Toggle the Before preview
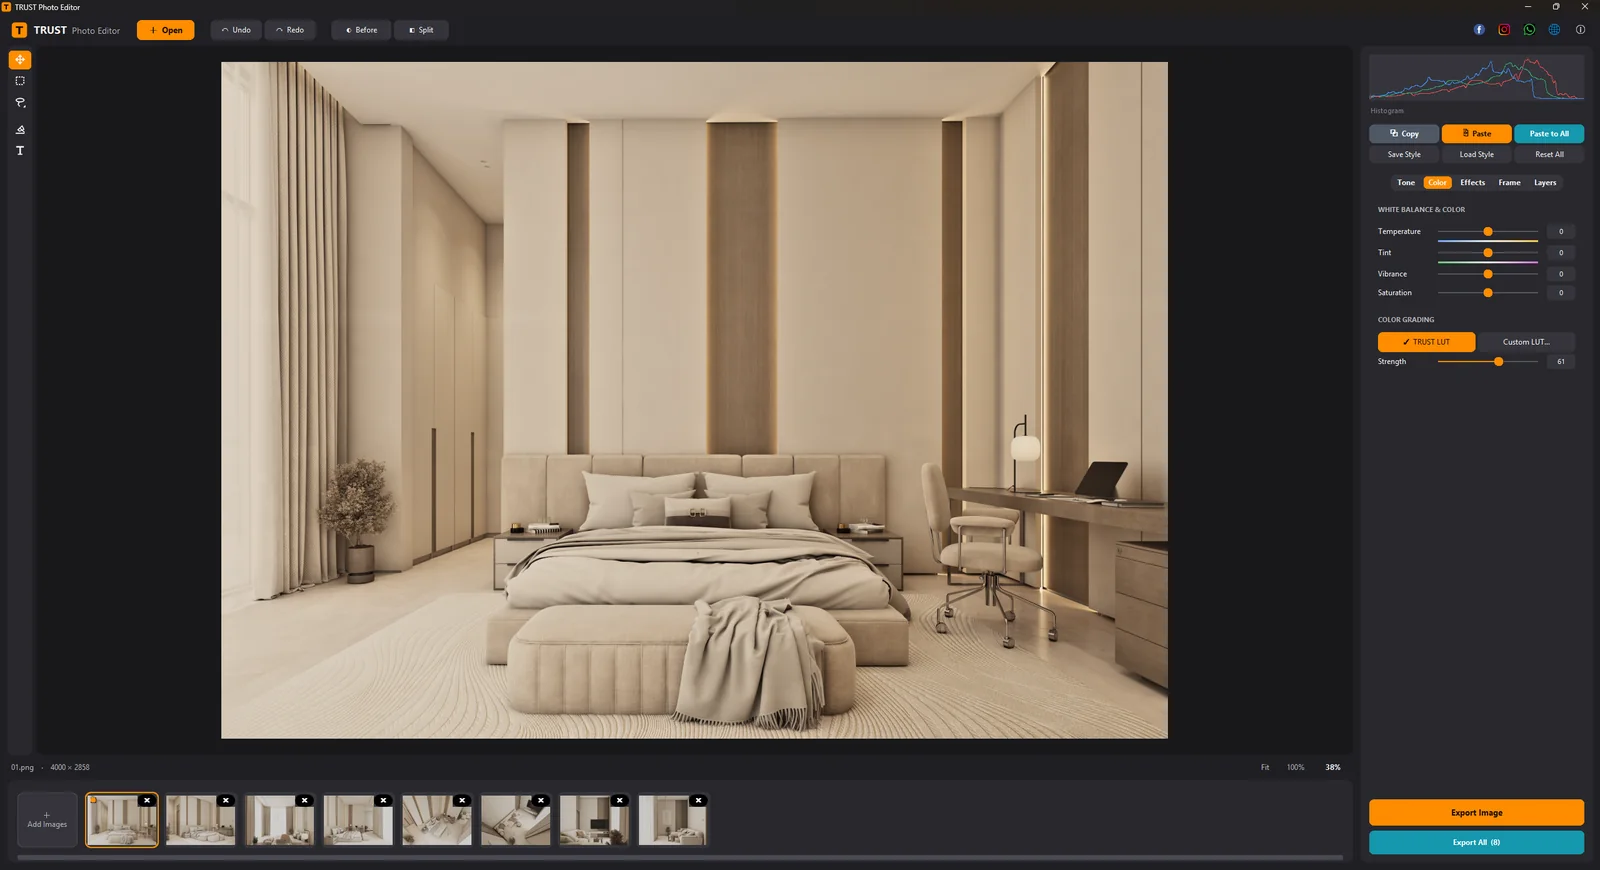1600x870 pixels. pyautogui.click(x=361, y=30)
